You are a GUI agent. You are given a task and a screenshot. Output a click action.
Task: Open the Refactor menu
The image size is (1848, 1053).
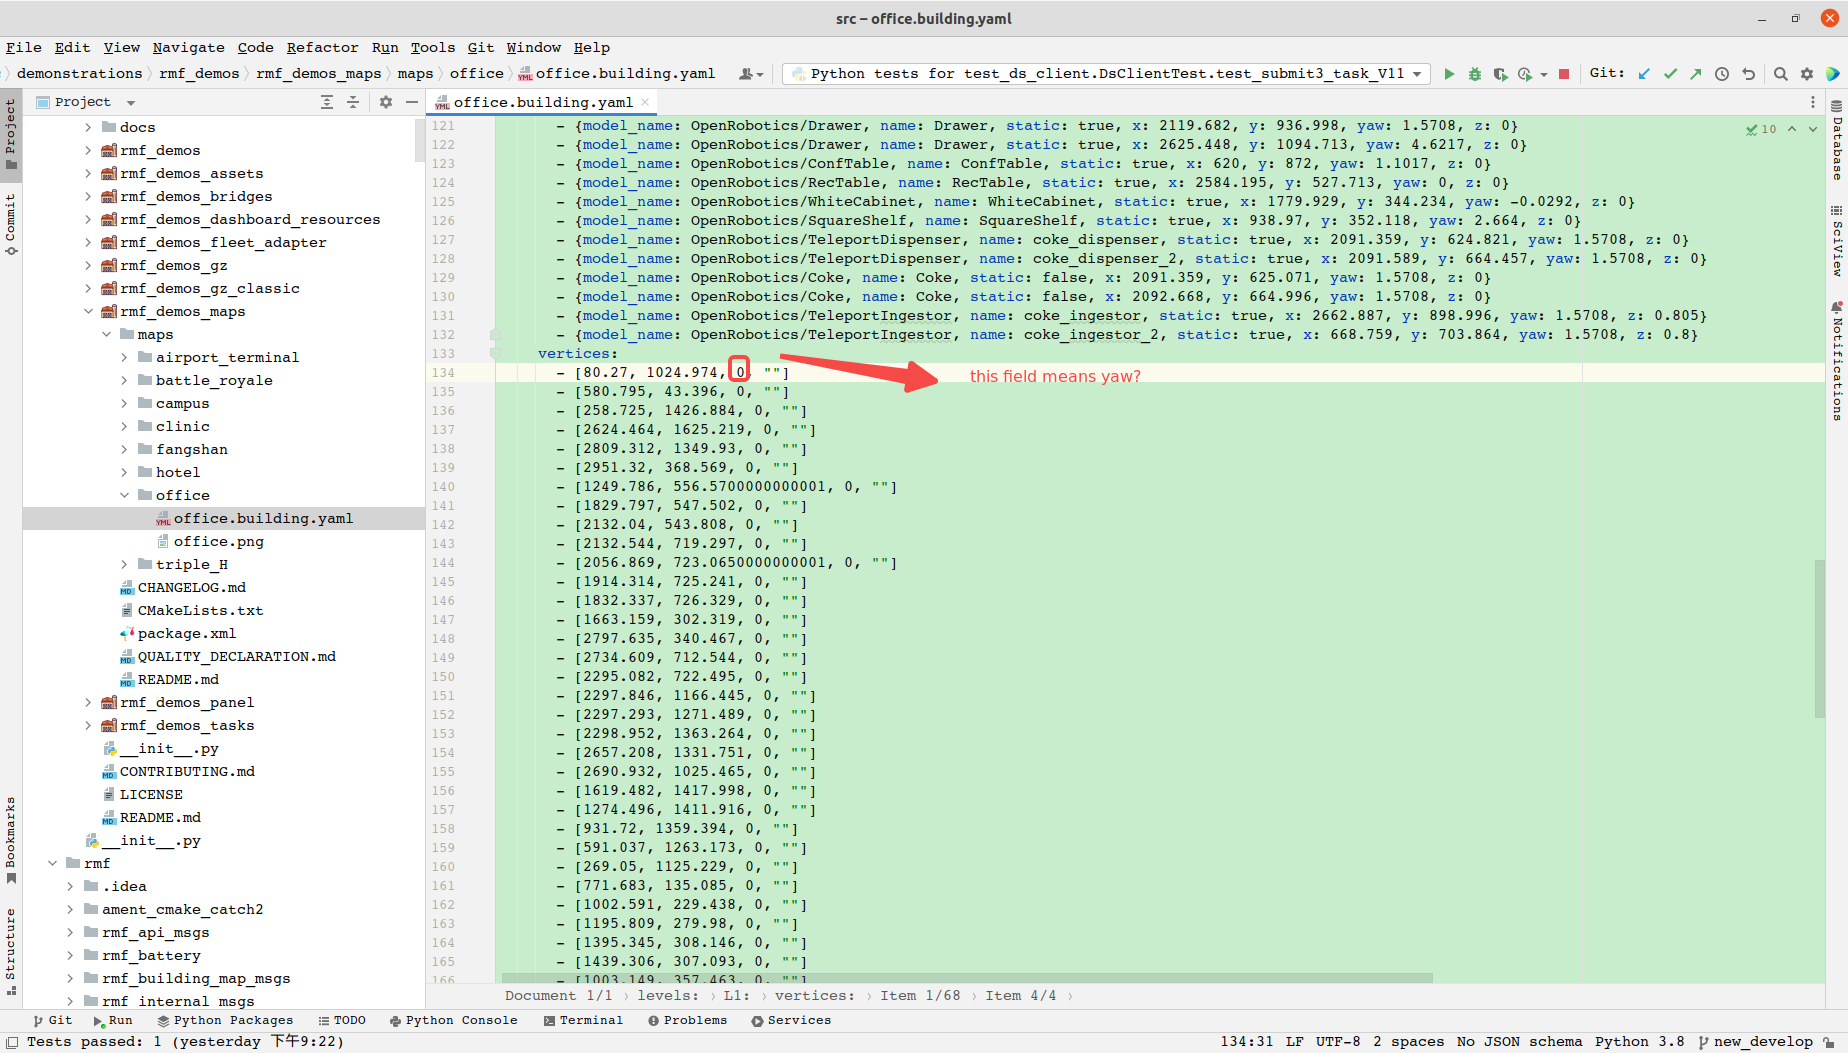click(x=322, y=47)
